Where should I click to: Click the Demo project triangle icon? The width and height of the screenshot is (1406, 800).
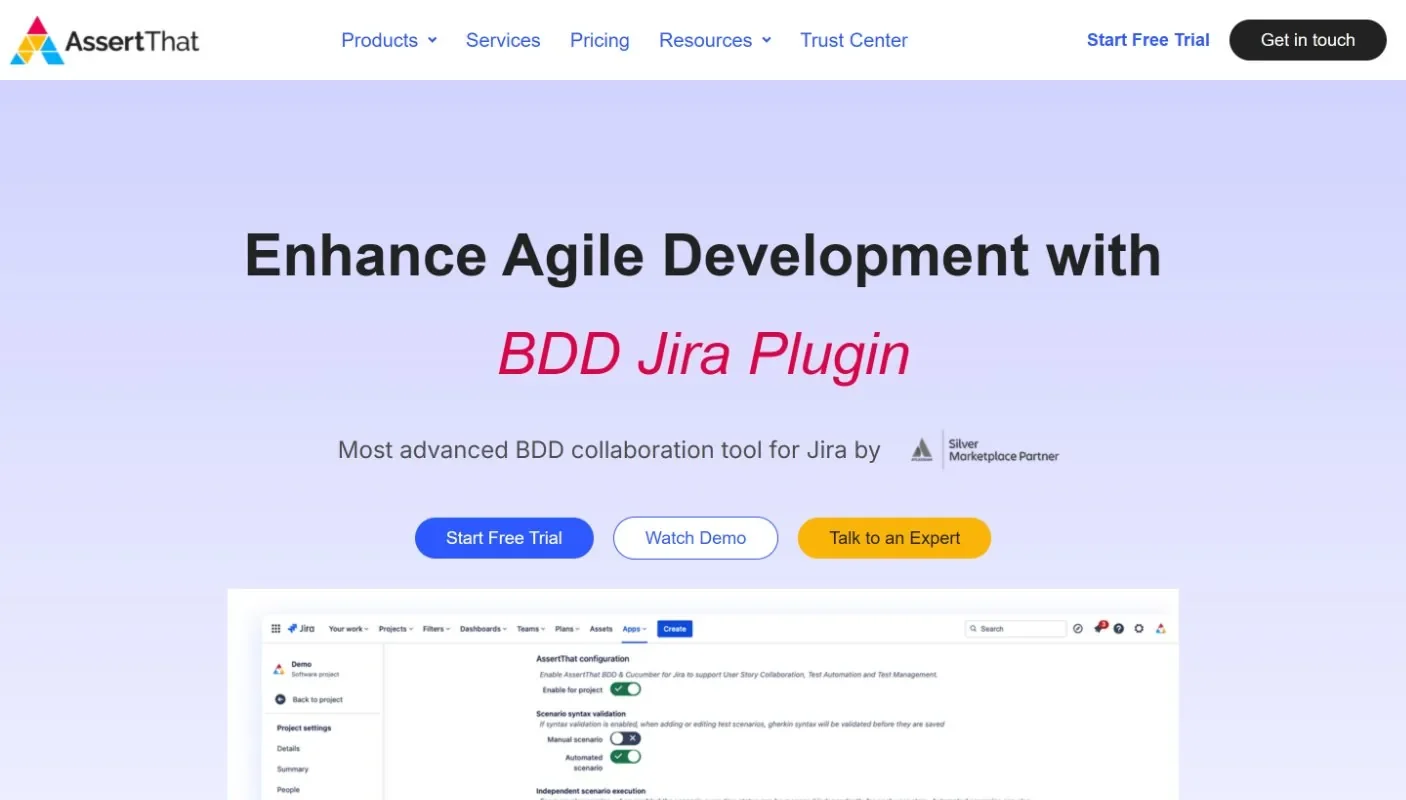278,668
